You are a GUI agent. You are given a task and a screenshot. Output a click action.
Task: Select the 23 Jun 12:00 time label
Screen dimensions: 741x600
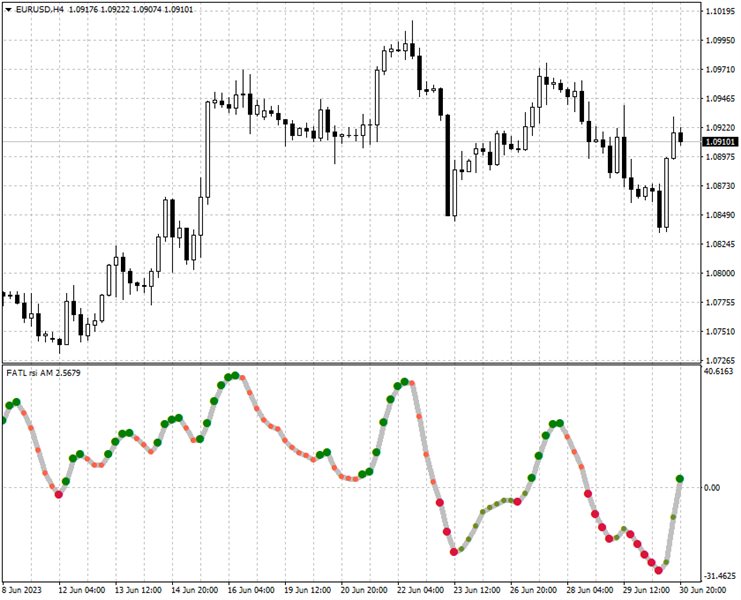[x=477, y=590]
